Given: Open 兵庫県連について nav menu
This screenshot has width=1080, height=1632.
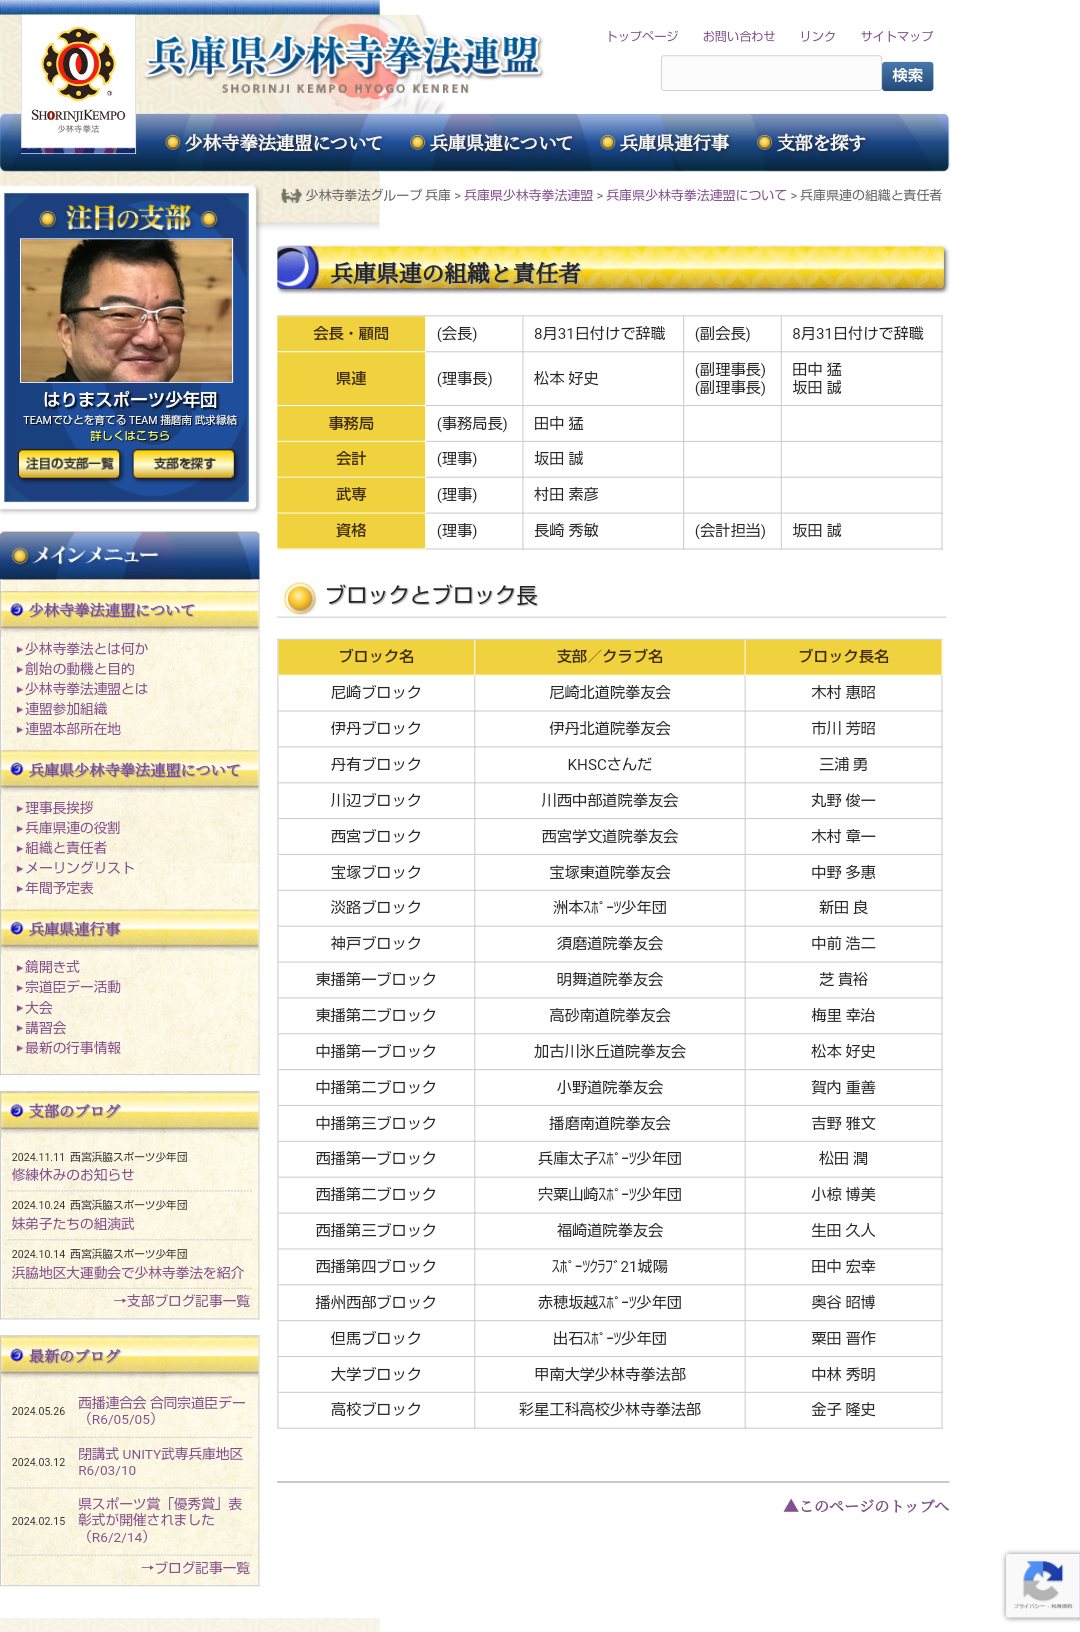Looking at the screenshot, I should 492,143.
